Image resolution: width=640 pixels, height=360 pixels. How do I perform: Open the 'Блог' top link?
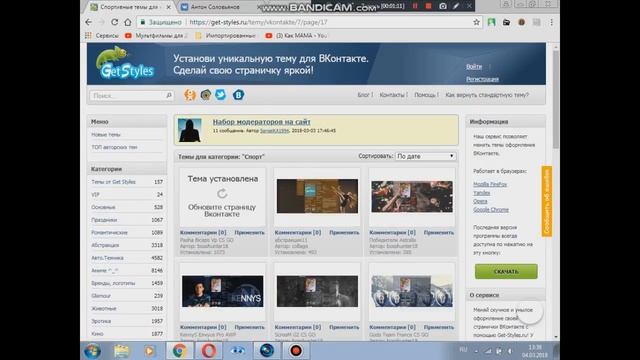point(363,95)
